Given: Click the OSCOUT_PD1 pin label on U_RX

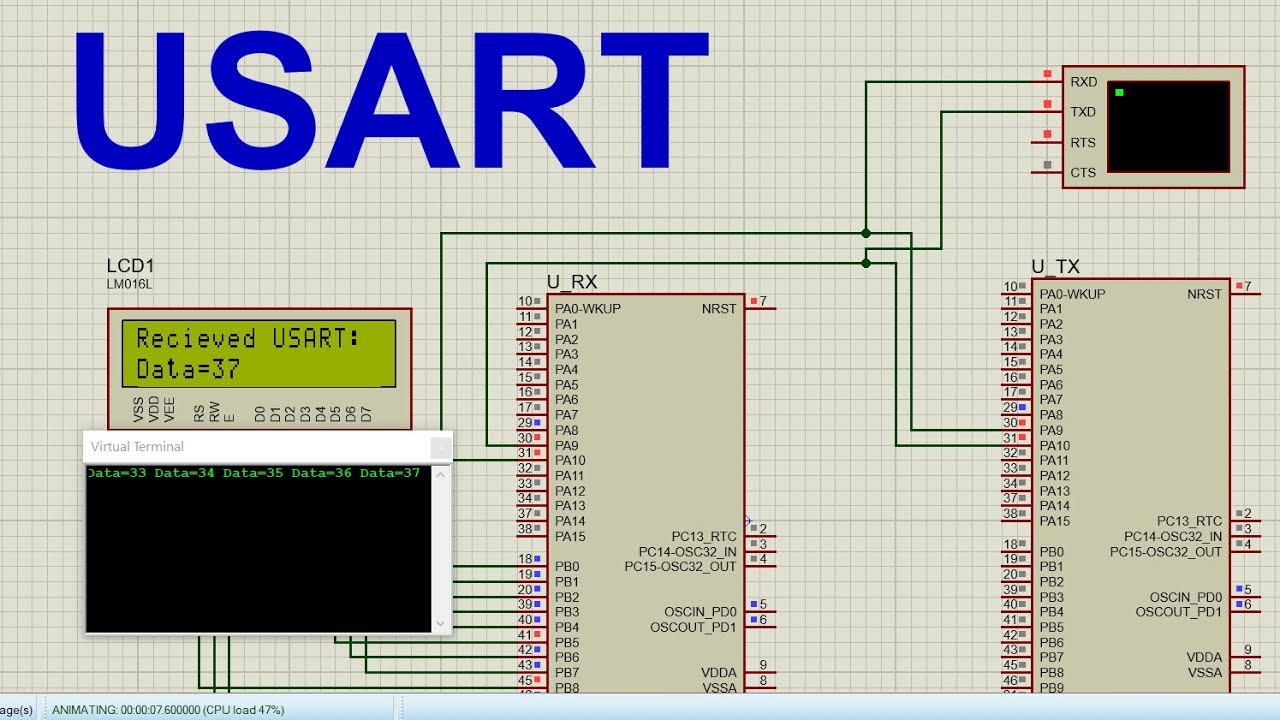Looking at the screenshot, I should [693, 627].
